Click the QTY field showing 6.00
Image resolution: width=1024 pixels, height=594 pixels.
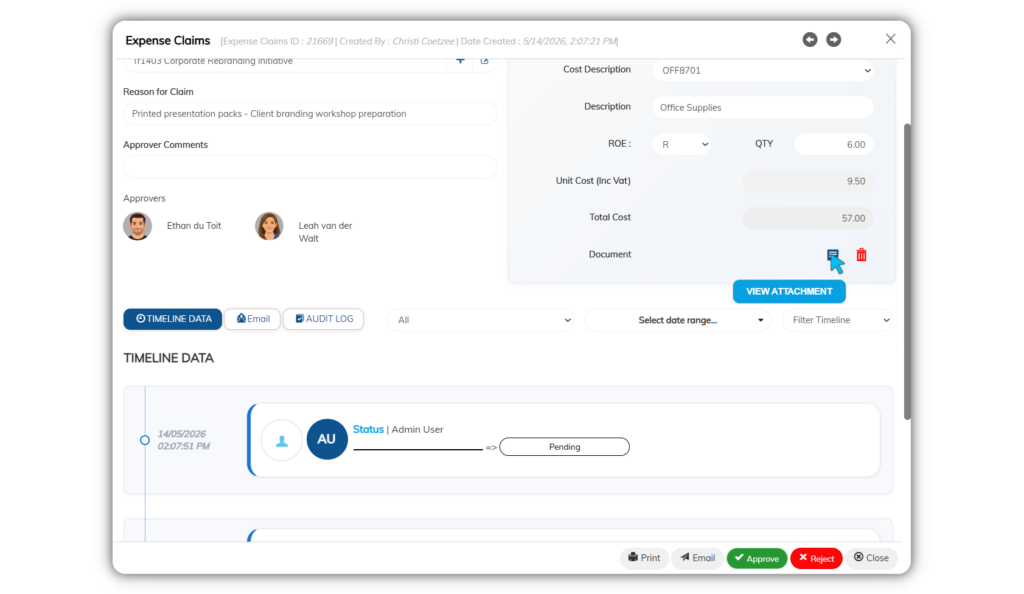point(833,144)
